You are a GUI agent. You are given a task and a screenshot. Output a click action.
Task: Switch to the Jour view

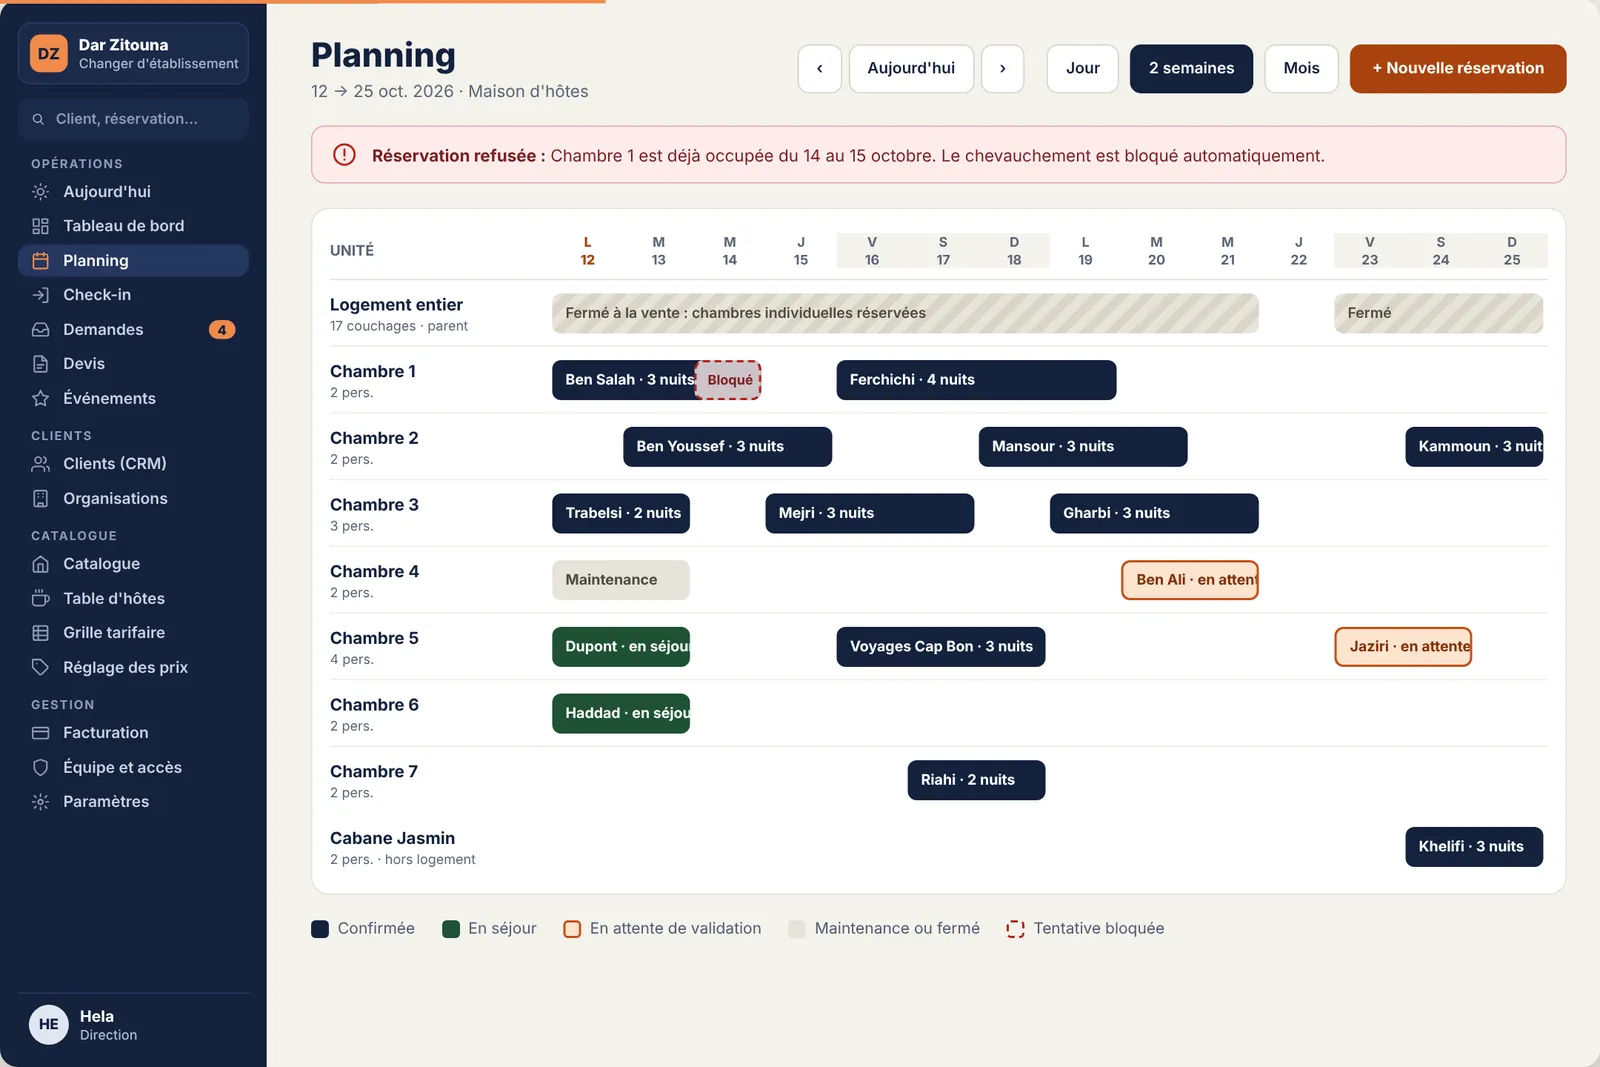[1083, 69]
